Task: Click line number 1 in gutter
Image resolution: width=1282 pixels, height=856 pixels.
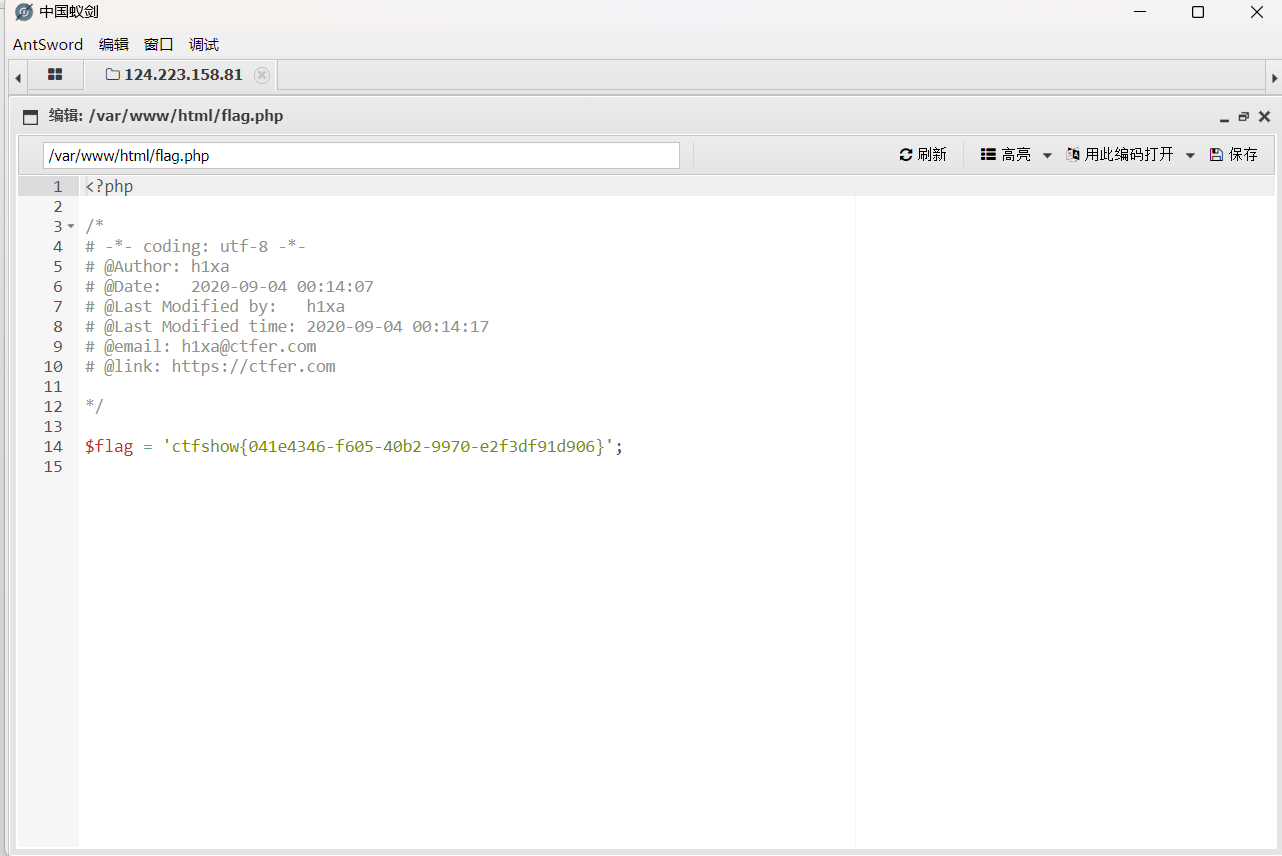Action: 58,187
